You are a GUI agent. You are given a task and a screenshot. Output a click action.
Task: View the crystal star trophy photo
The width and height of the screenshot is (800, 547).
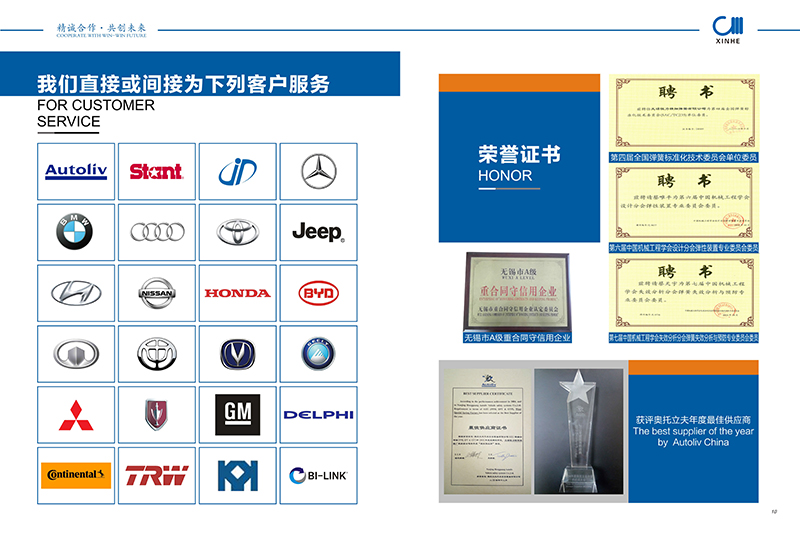[578, 426]
